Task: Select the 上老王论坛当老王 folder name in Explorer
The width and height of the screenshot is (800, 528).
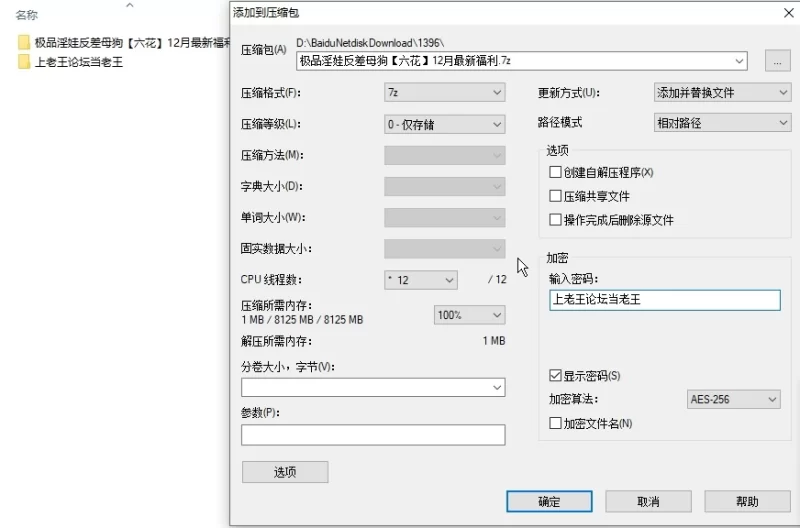Action: [x=79, y=62]
